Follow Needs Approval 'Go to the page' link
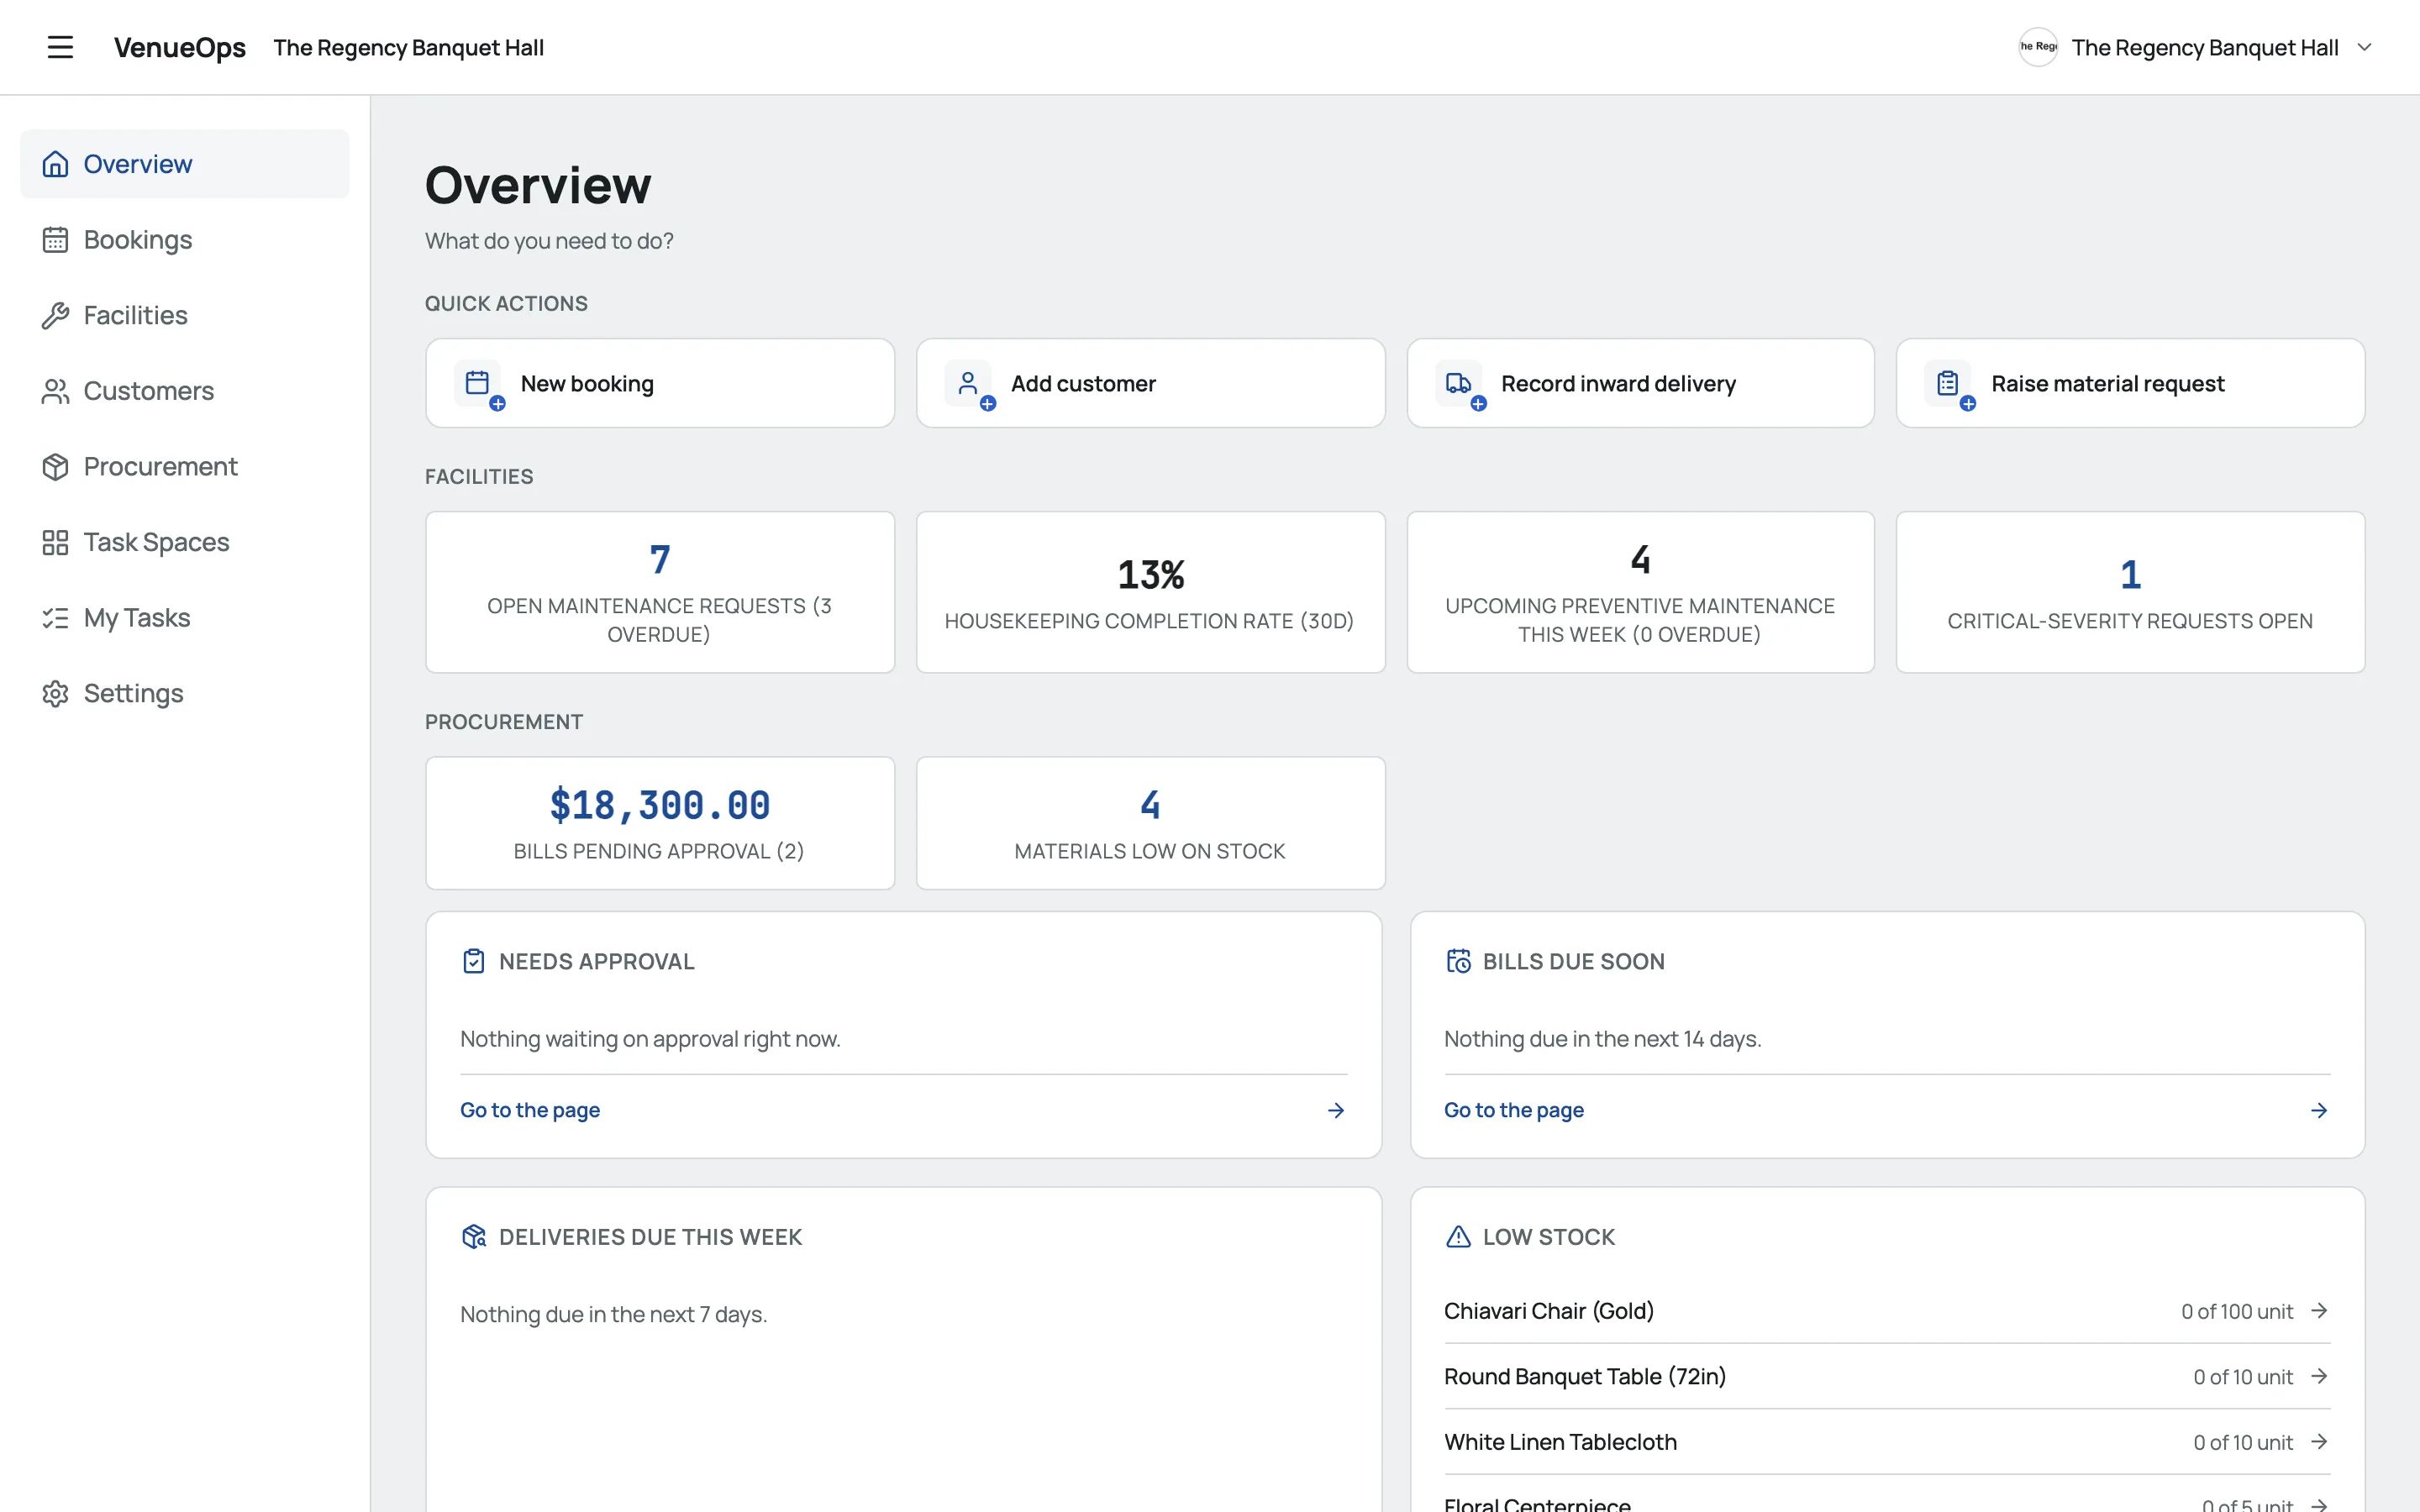This screenshot has width=2420, height=1512. 530,1110
